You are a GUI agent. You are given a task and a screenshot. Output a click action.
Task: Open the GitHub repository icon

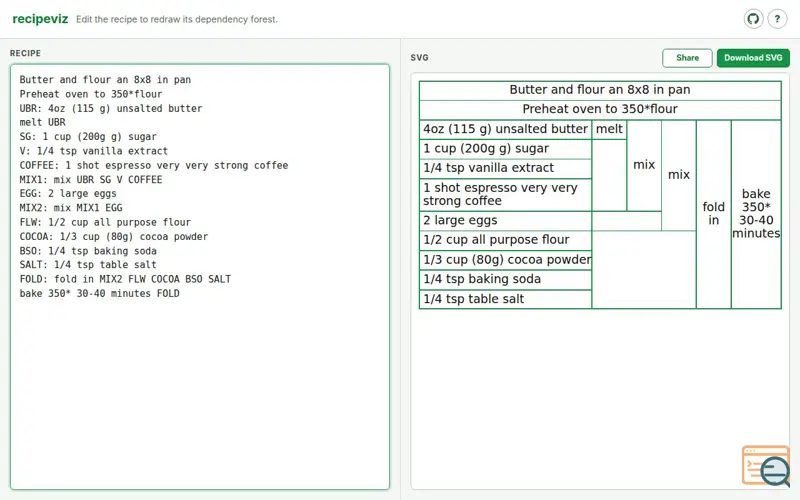point(753,19)
